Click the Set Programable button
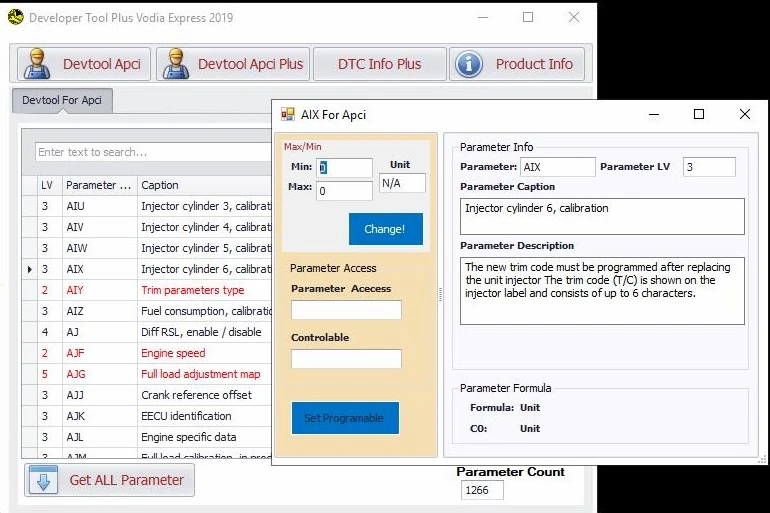This screenshot has width=770, height=513. point(345,418)
